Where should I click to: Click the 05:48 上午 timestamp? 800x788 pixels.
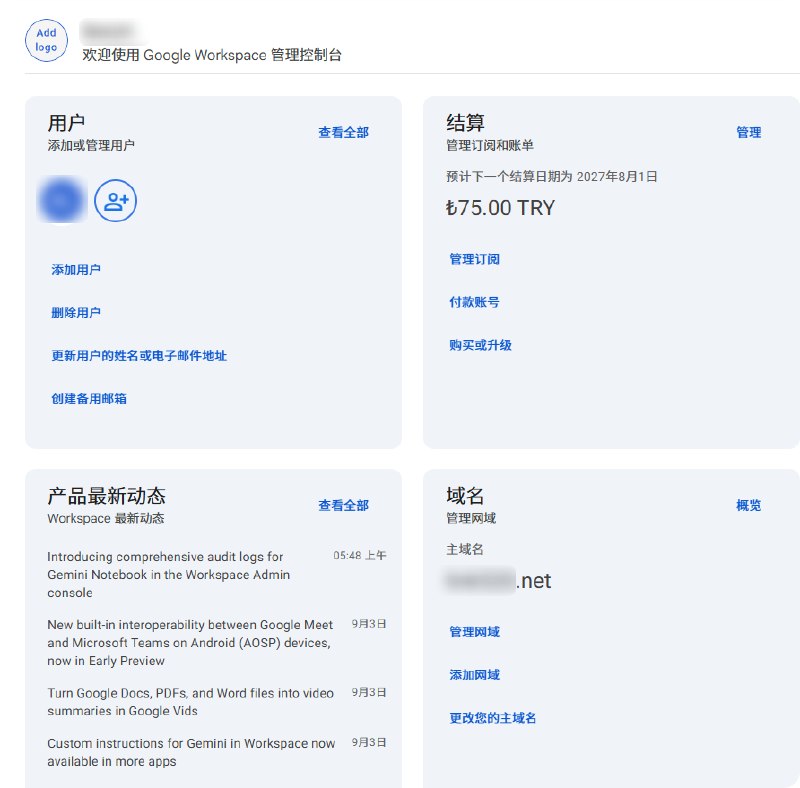[360, 555]
